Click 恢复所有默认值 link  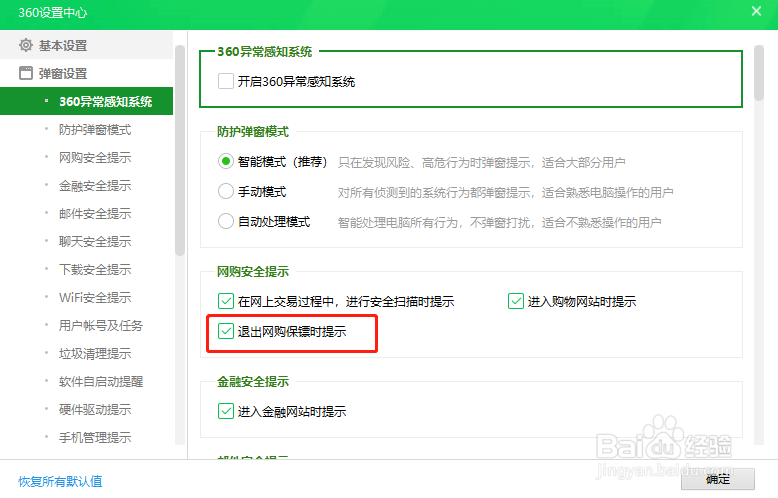(x=60, y=481)
